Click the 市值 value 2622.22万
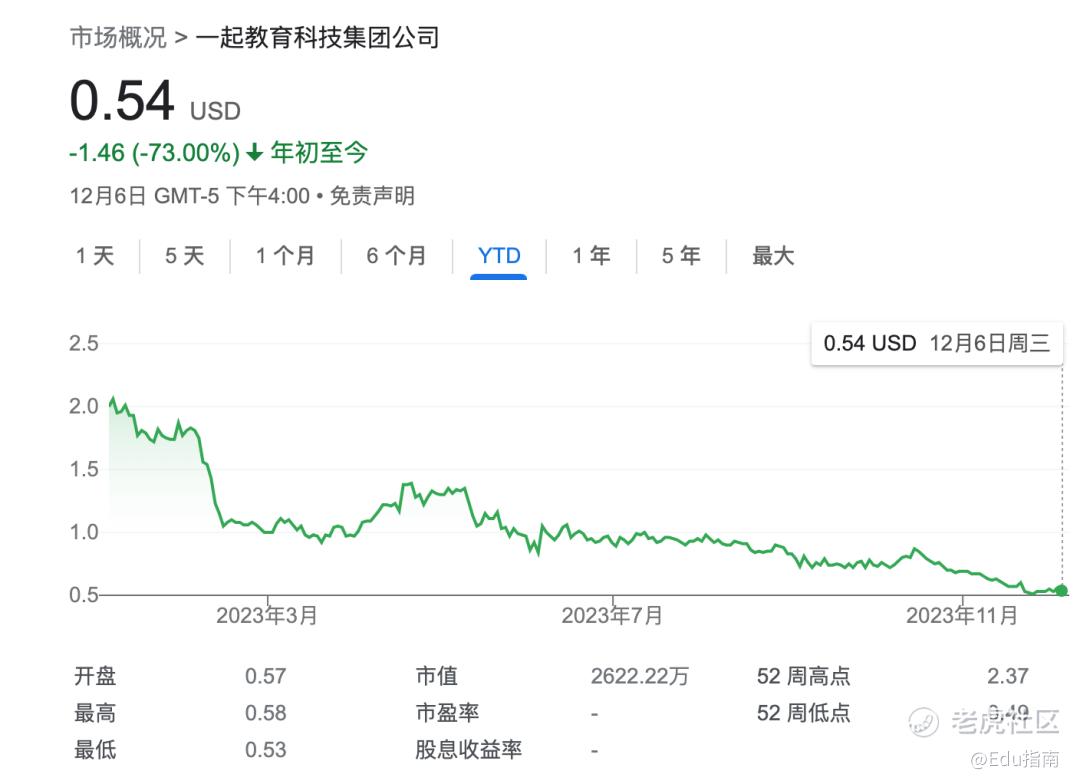Image resolution: width=1080 pixels, height=784 pixels. 640,677
